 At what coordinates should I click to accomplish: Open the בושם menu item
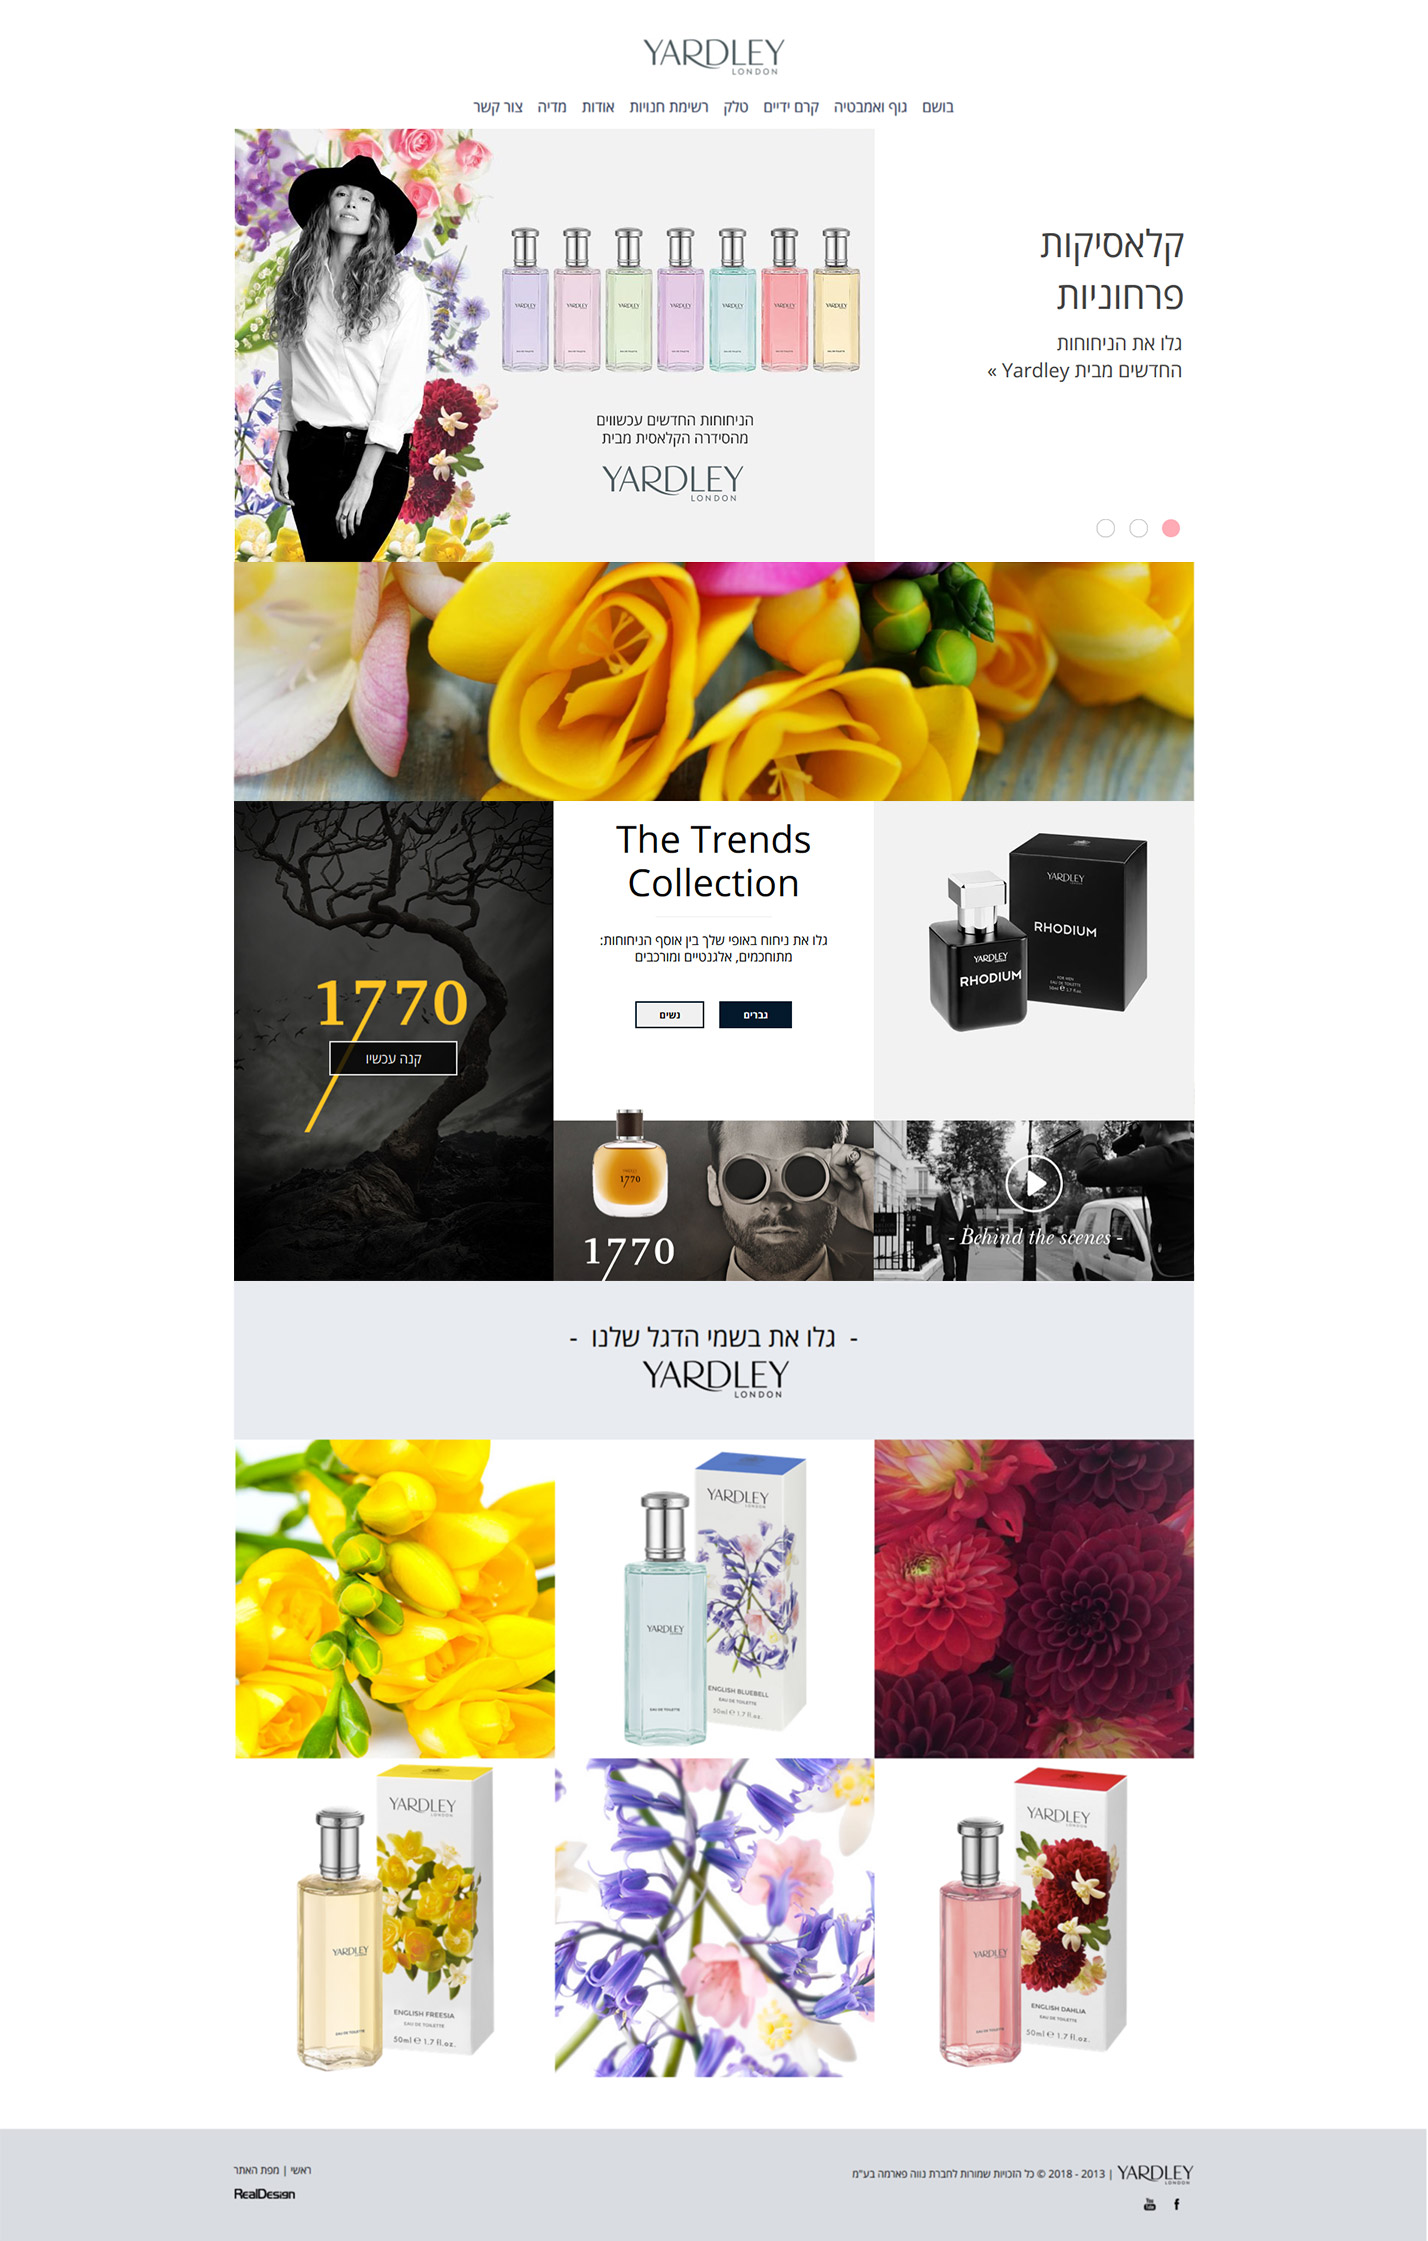pos(937,107)
